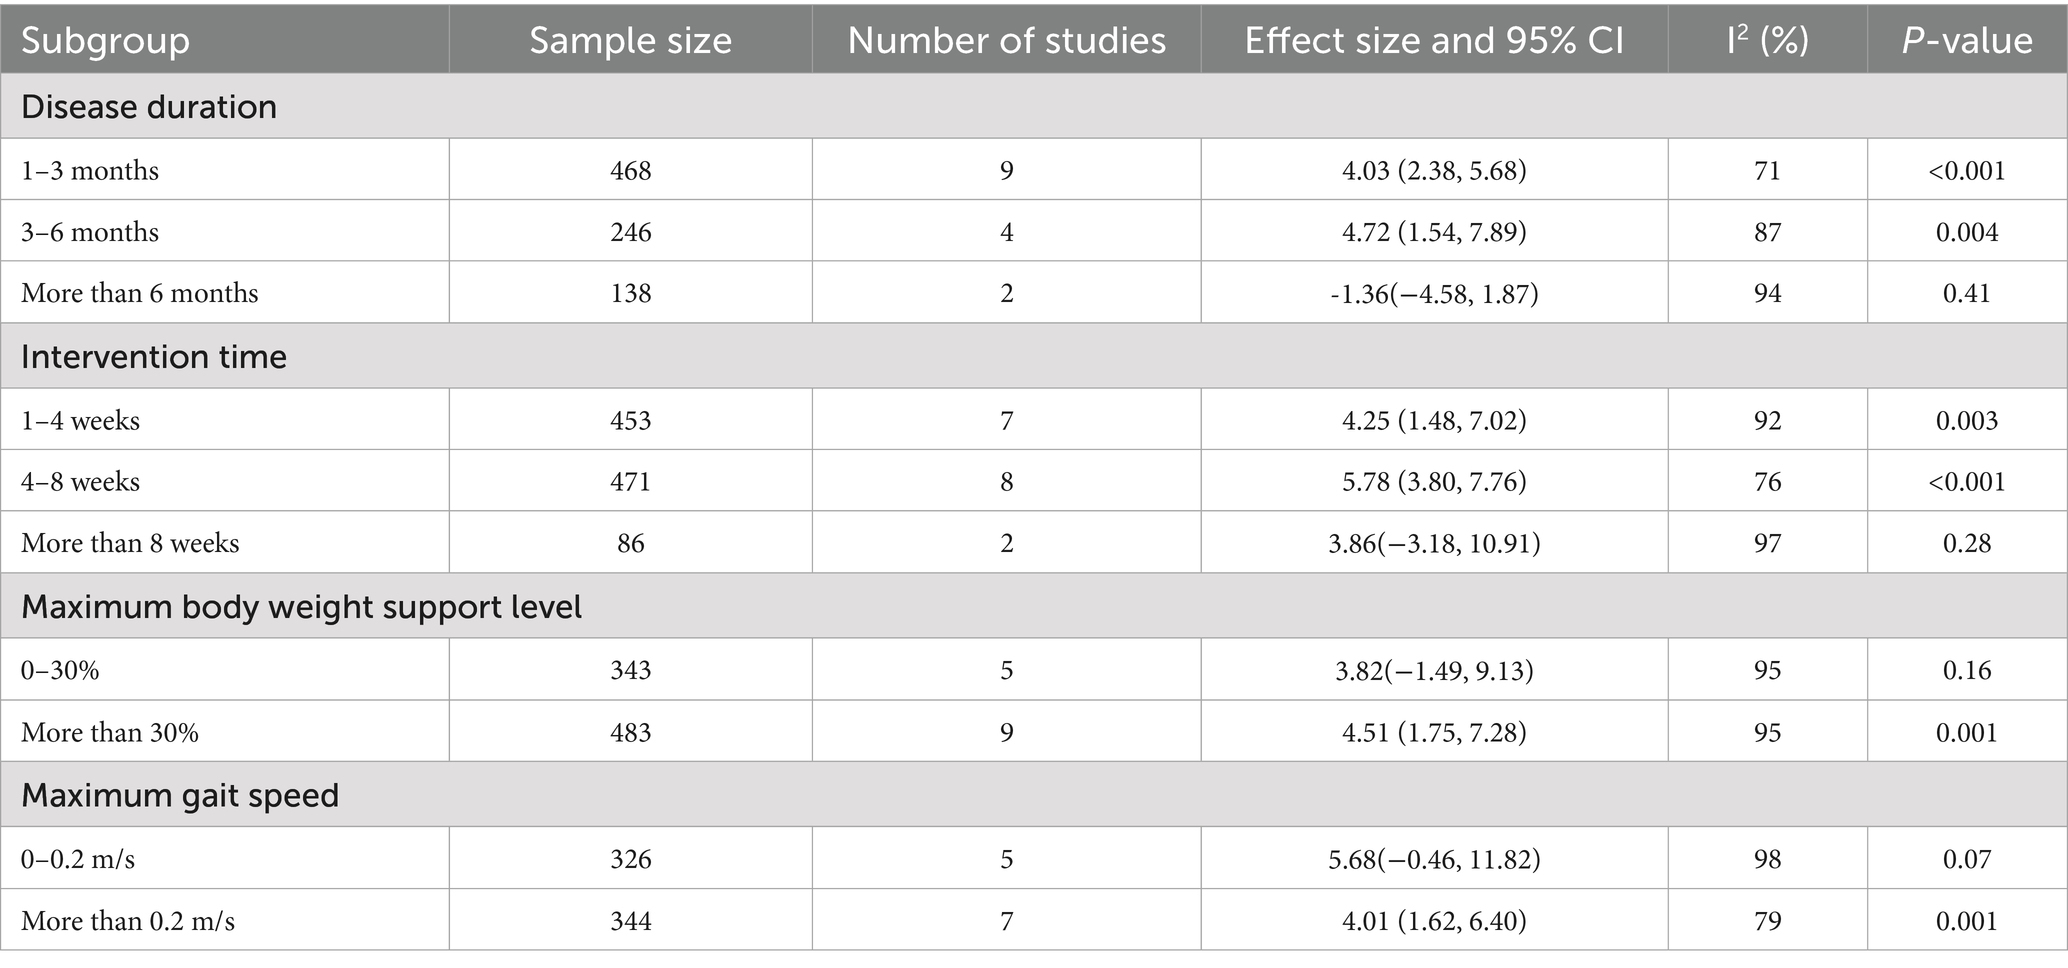Select the I² (%) column header

tap(1767, 40)
